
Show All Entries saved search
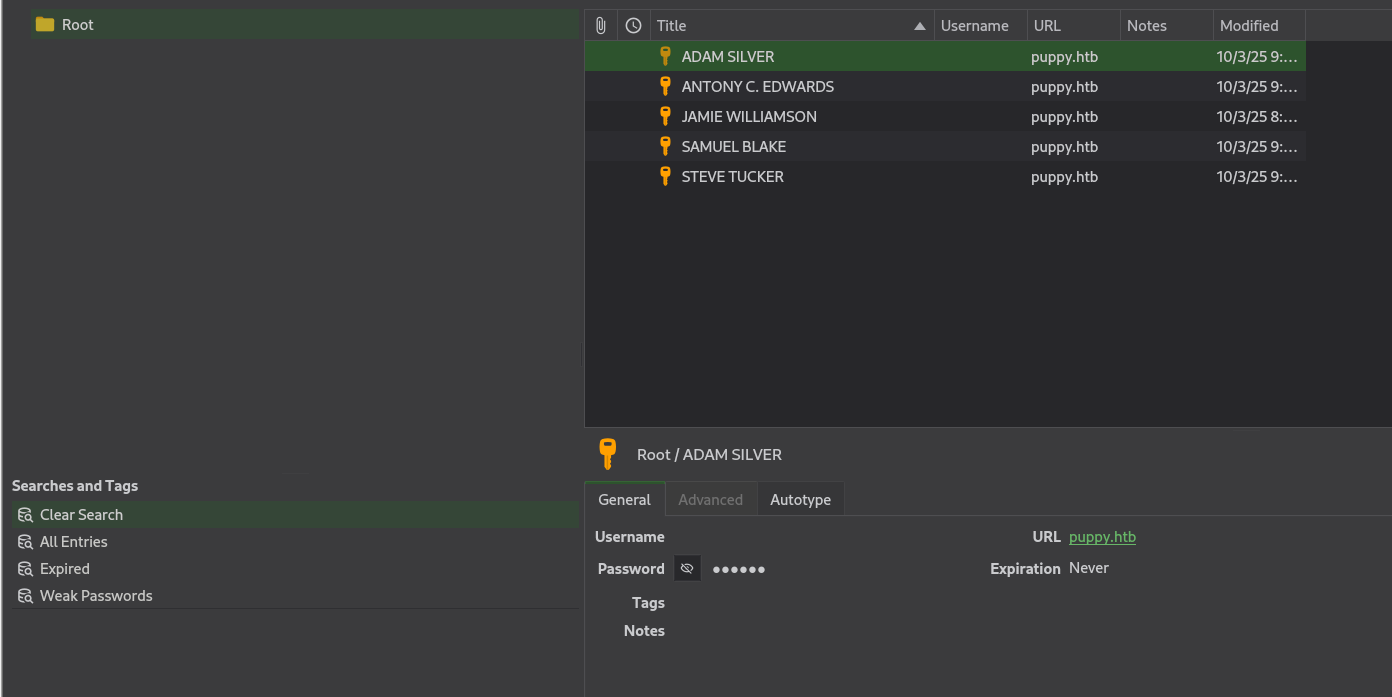coord(73,542)
